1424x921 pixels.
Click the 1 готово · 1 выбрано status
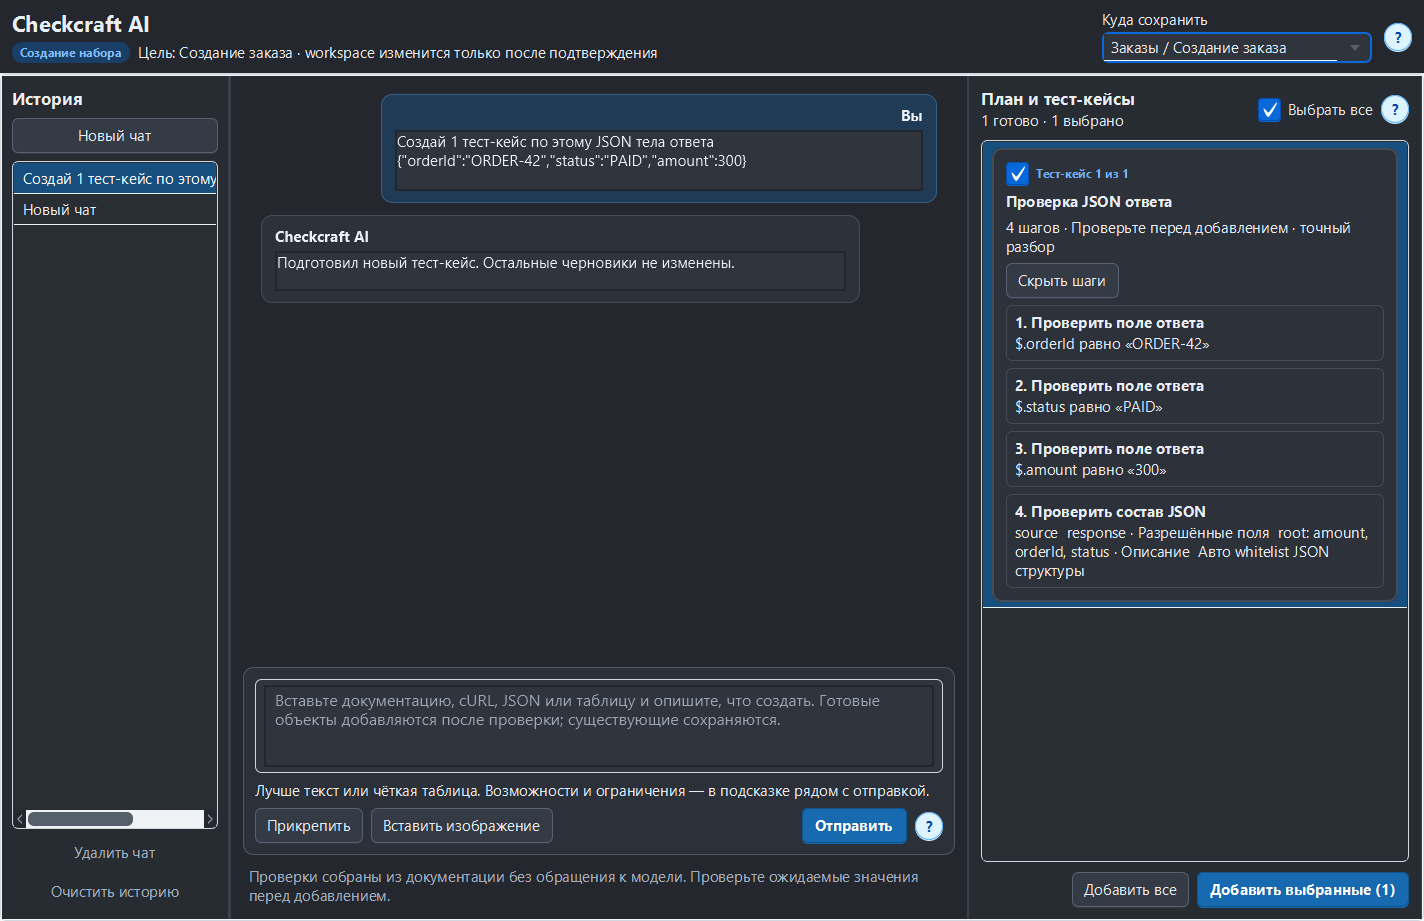pyautogui.click(x=1052, y=121)
